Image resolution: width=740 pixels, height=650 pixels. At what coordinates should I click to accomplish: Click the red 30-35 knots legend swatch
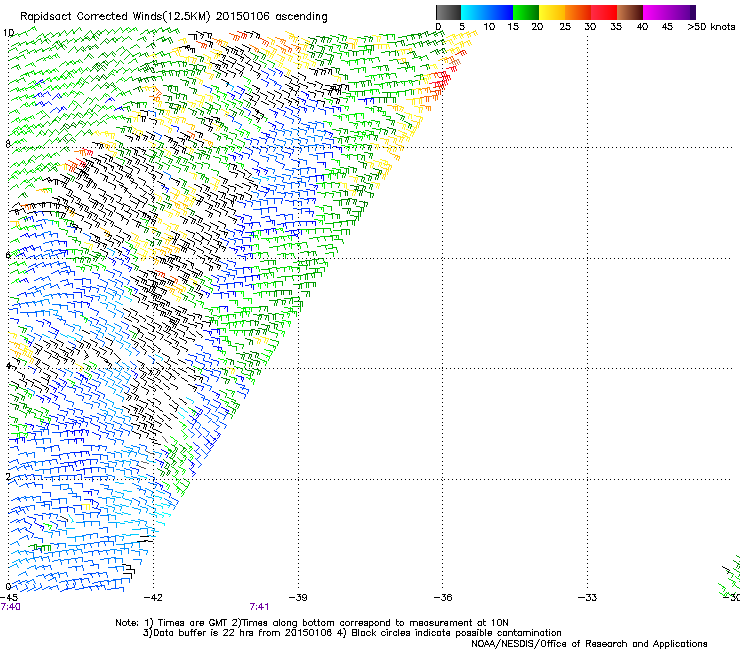(604, 12)
